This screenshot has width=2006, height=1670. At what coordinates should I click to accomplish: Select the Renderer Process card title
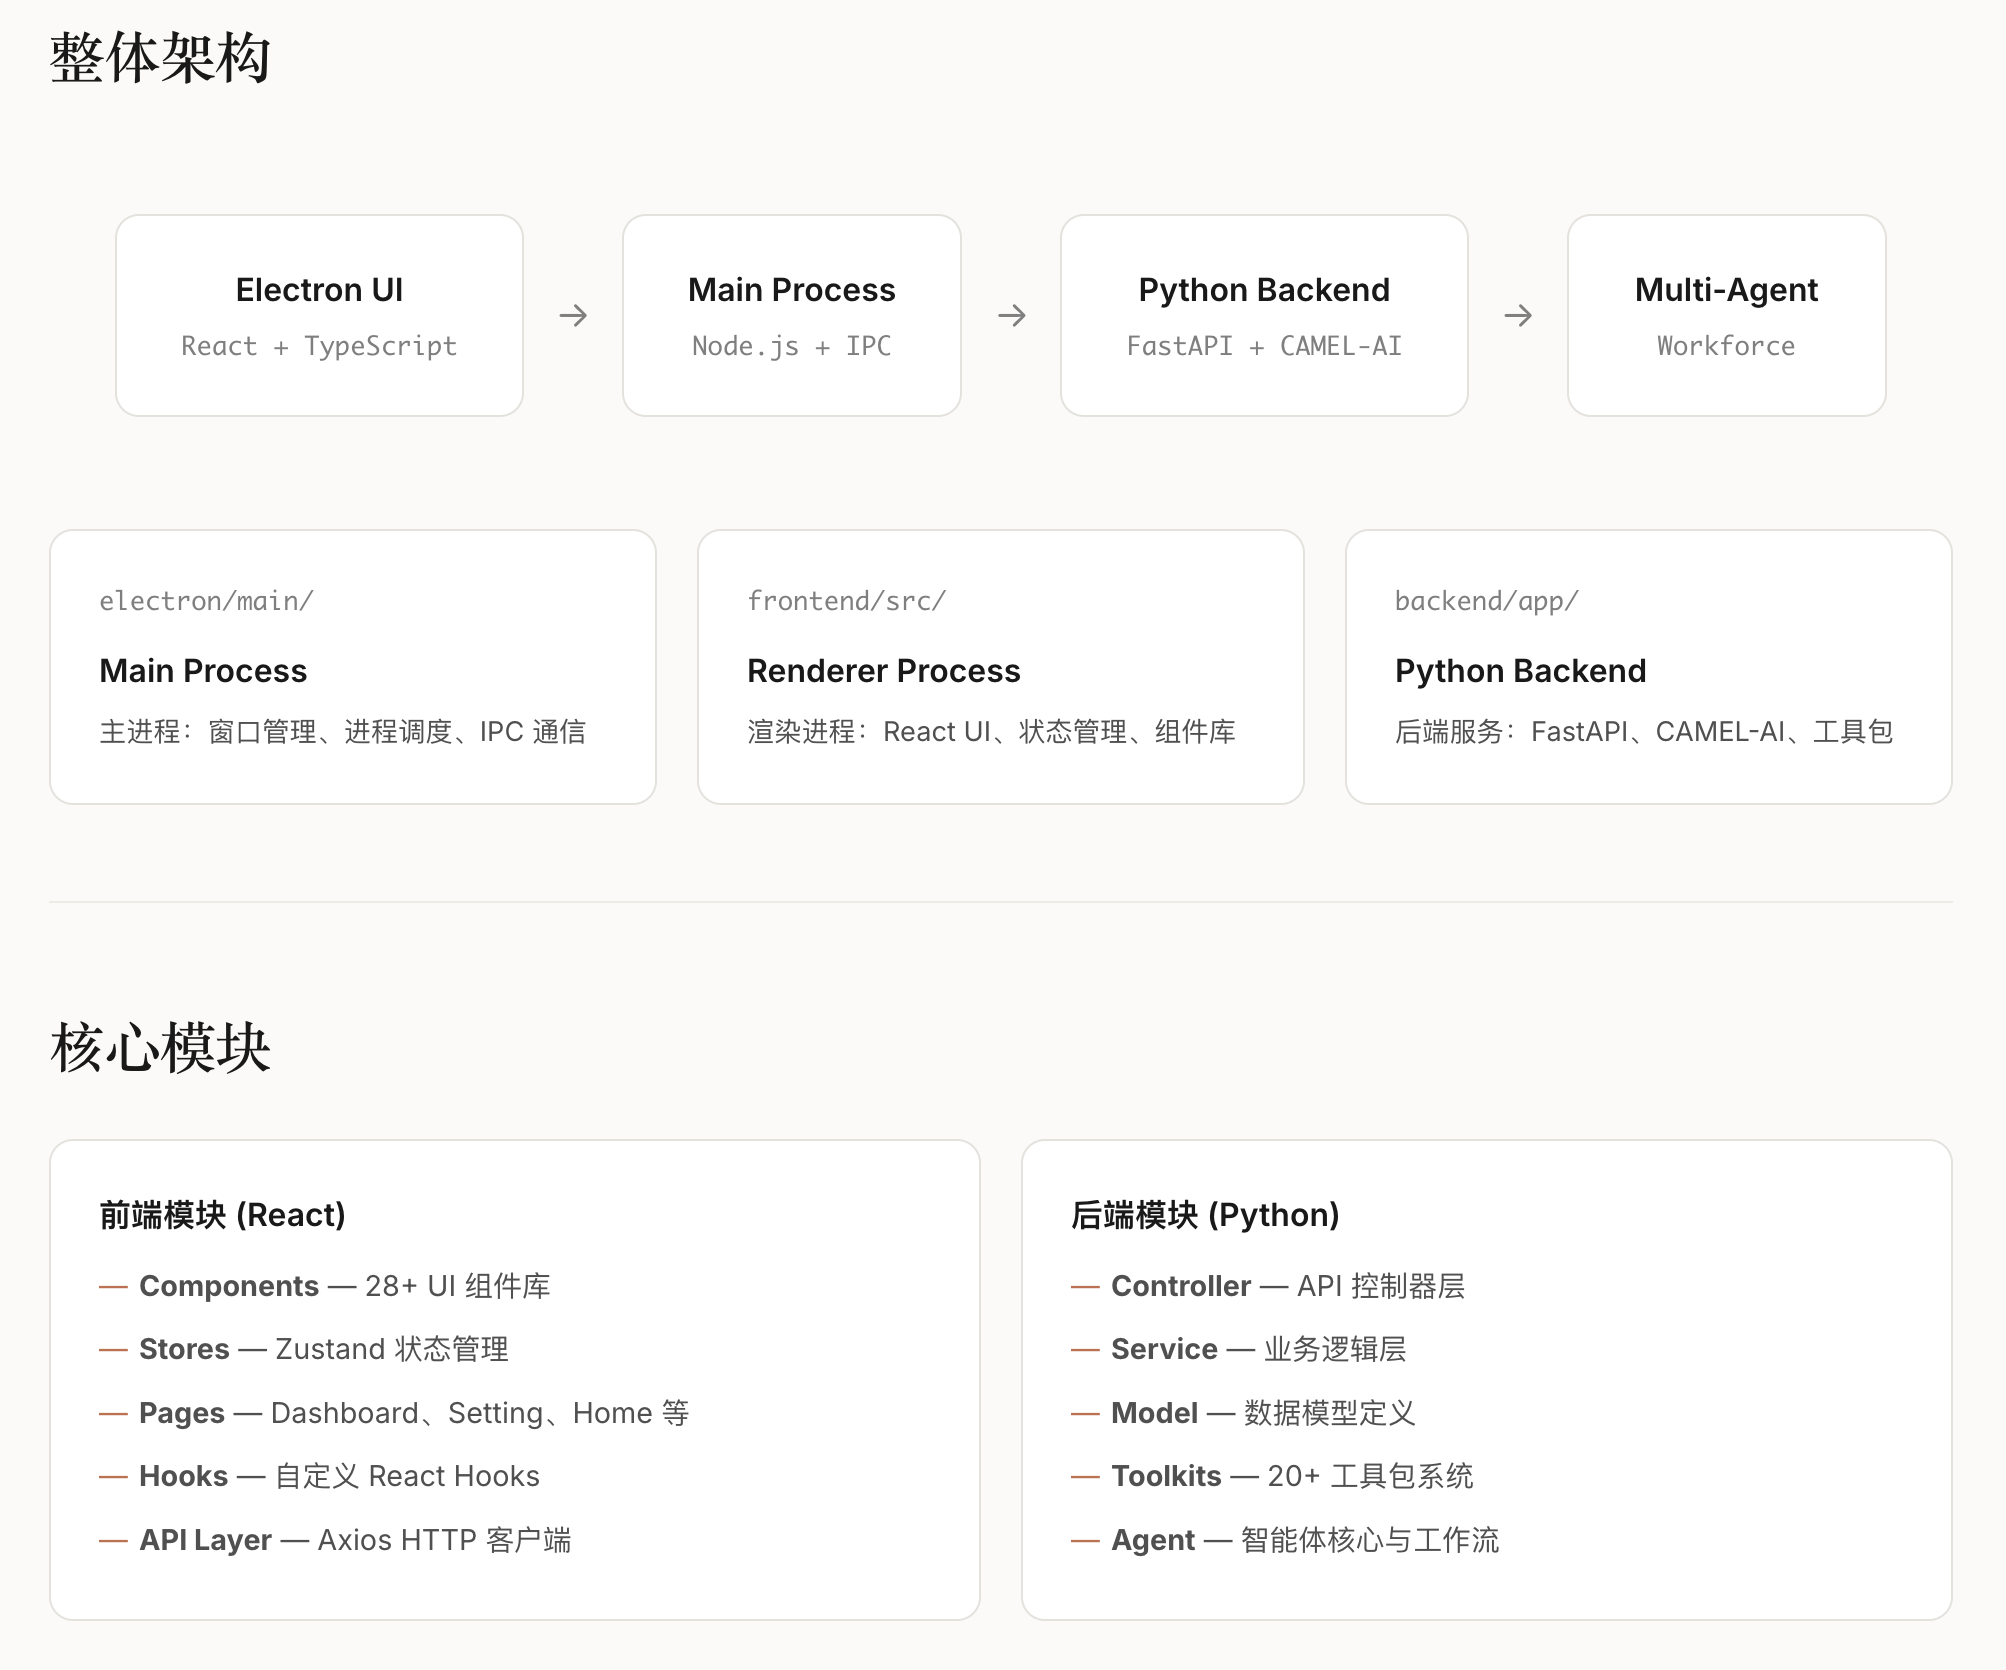tap(883, 671)
